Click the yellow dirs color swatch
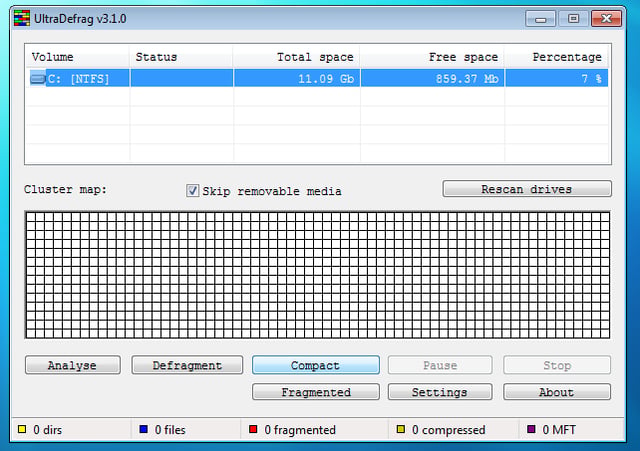Screen dimensions: 640x451 tap(22, 429)
